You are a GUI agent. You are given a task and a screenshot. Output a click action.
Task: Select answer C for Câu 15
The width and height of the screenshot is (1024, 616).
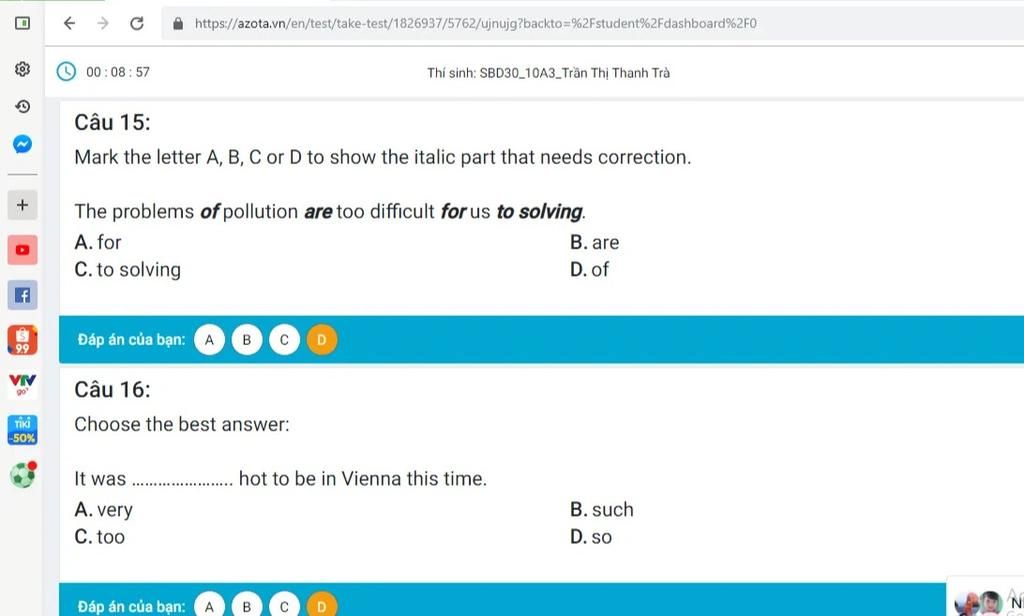click(284, 340)
